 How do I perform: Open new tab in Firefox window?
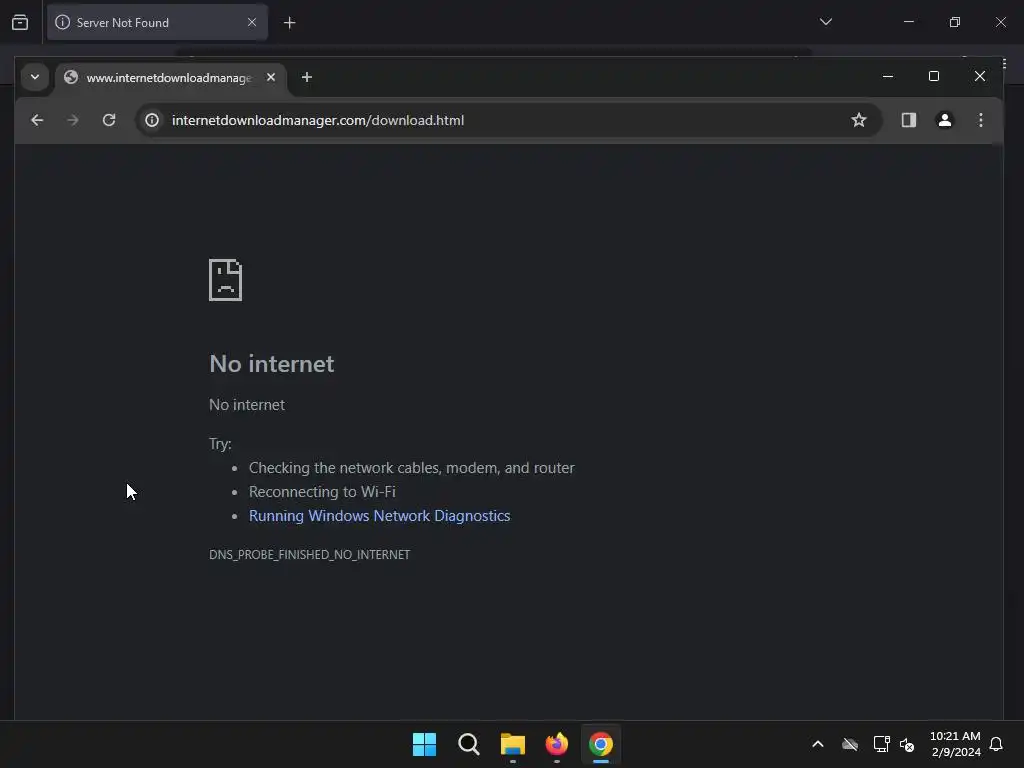pyautogui.click(x=289, y=23)
